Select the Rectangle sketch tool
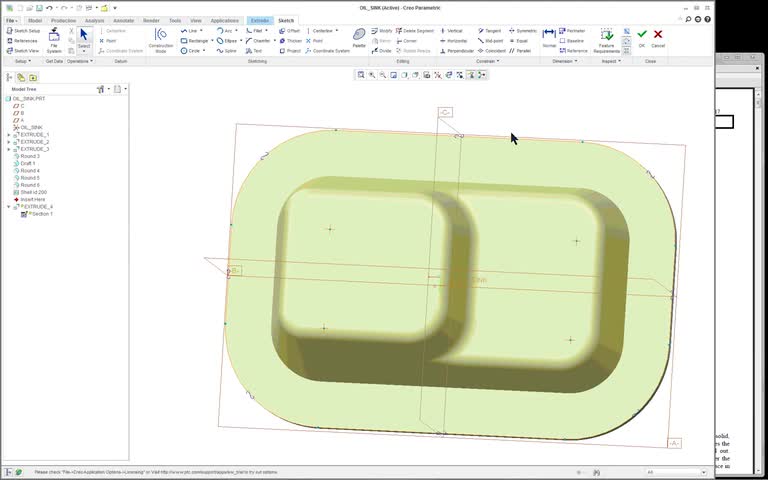This screenshot has height=480, width=768. 194,41
